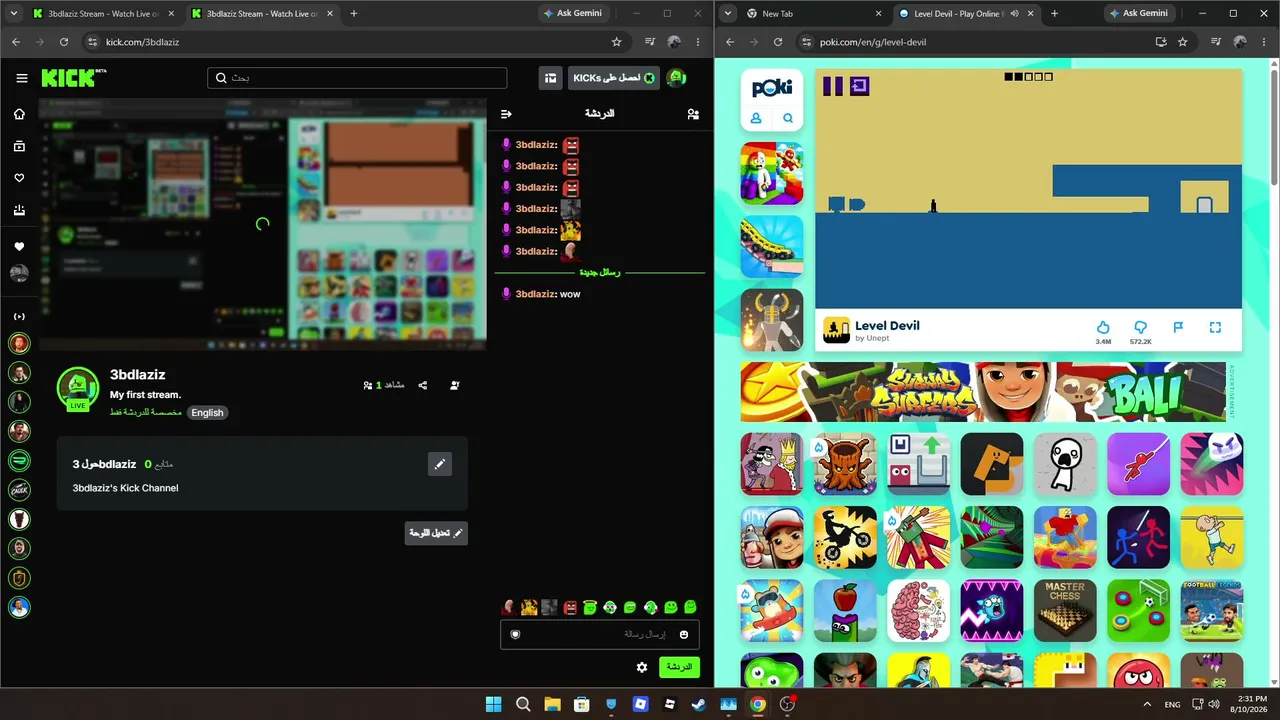Screen dimensions: 1280x720
Task: Bookmark the Kick page with the star
Action: tap(617, 42)
